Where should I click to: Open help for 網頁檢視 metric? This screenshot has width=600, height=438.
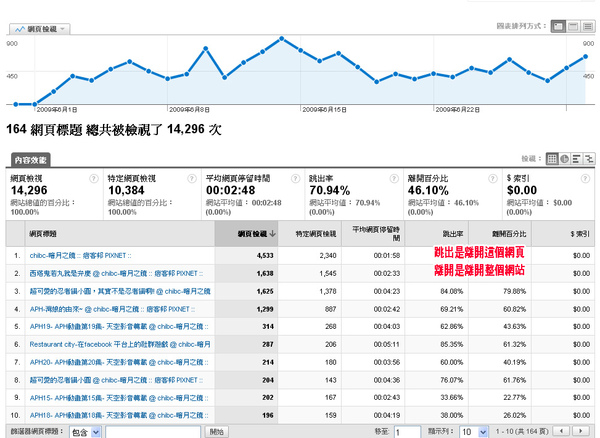(x=94, y=179)
